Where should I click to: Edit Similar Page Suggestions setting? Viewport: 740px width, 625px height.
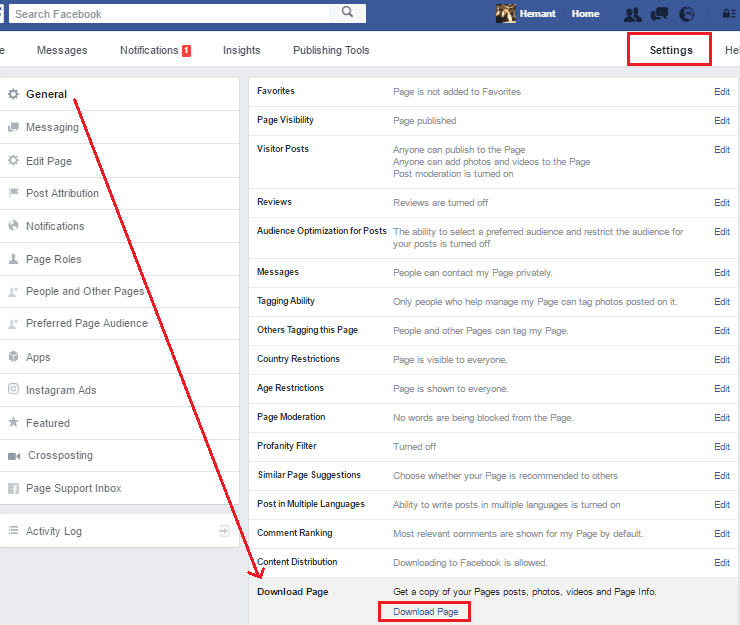[x=722, y=475]
